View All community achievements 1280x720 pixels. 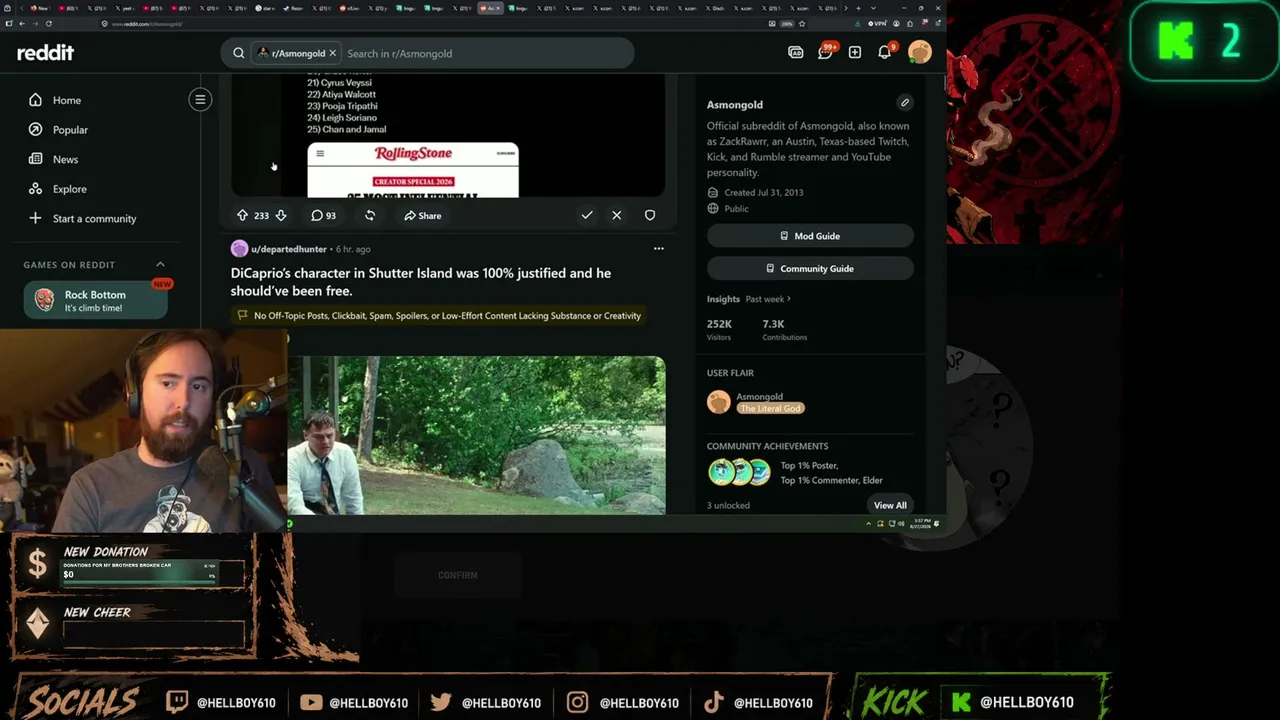click(x=890, y=505)
